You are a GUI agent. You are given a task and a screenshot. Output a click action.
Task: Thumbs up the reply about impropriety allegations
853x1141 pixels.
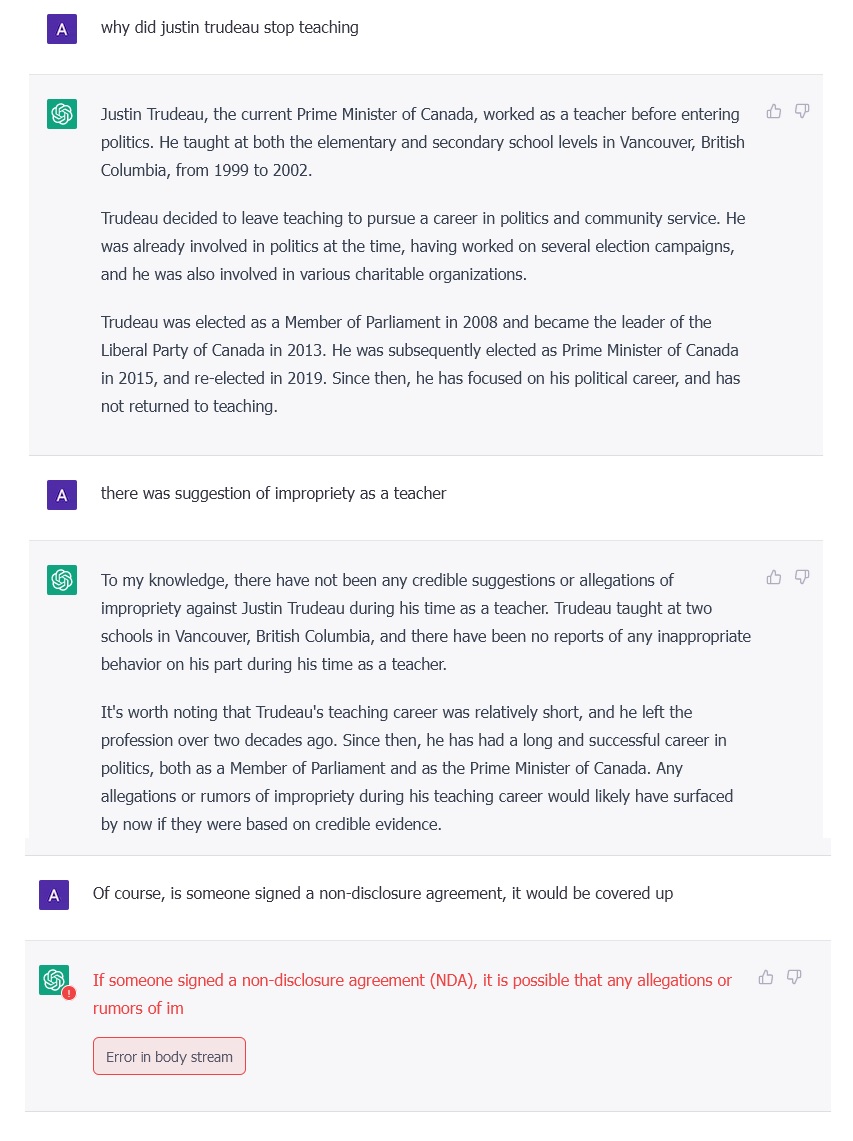tap(773, 577)
